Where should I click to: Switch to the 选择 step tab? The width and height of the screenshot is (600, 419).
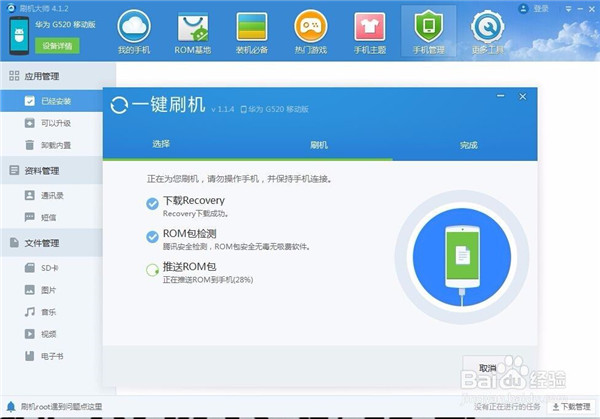coord(162,145)
